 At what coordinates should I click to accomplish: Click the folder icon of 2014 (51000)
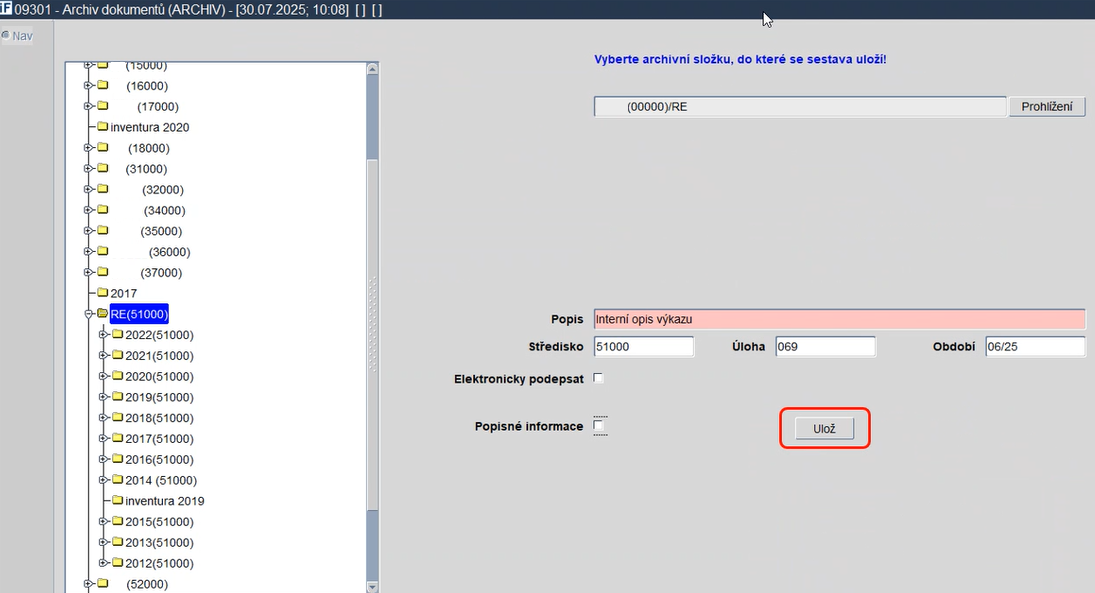(117, 479)
